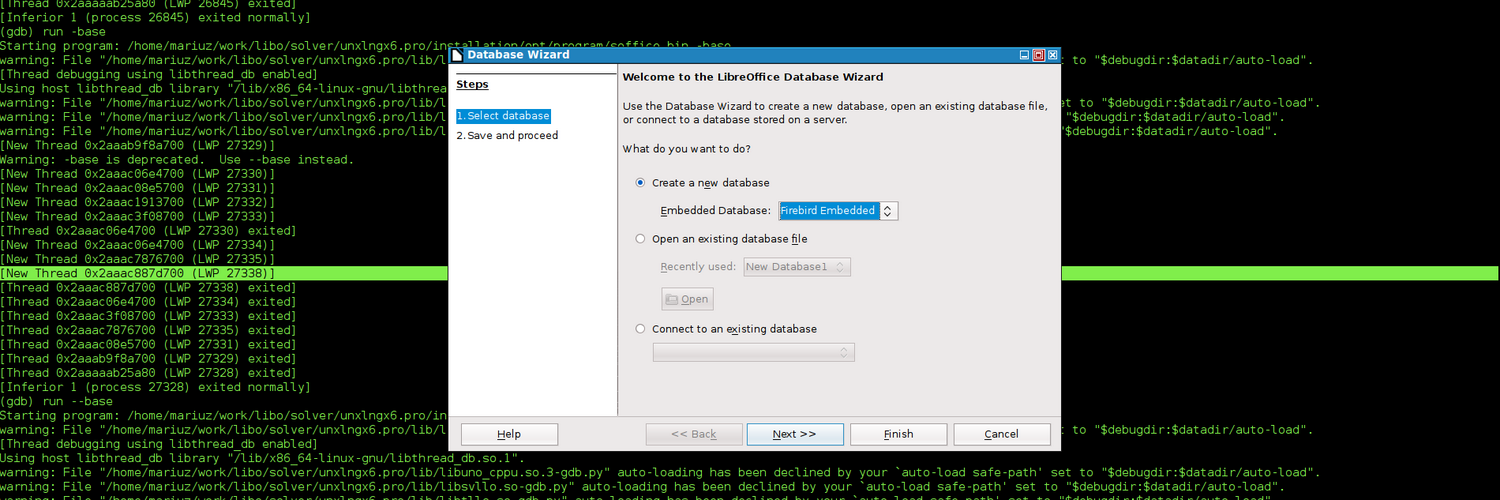Proceed with the Next >> button
The image size is (1500, 500).
[x=795, y=434]
